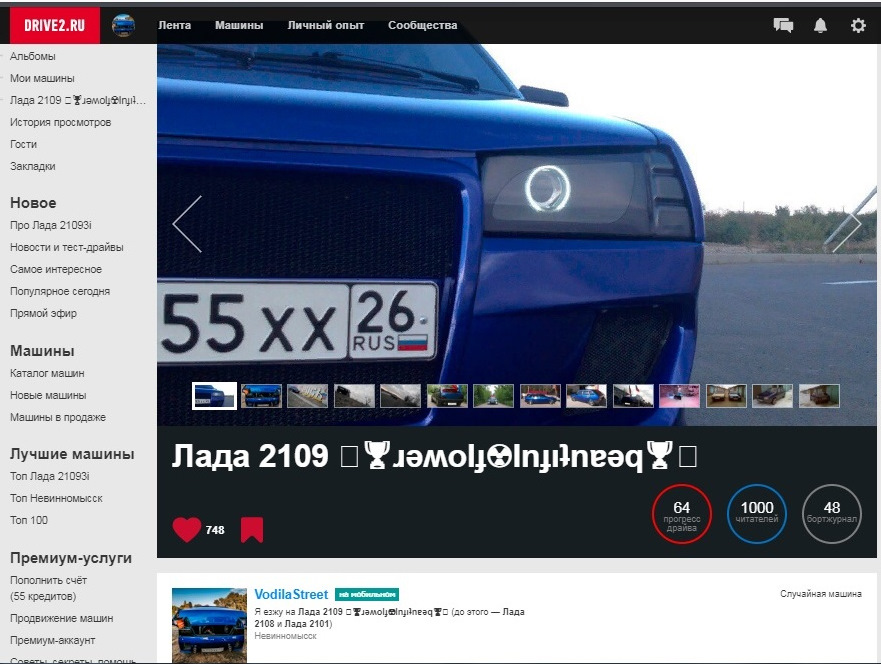Open Прямой эфир link
Viewport: 881px width, 664px height.
pos(43,313)
